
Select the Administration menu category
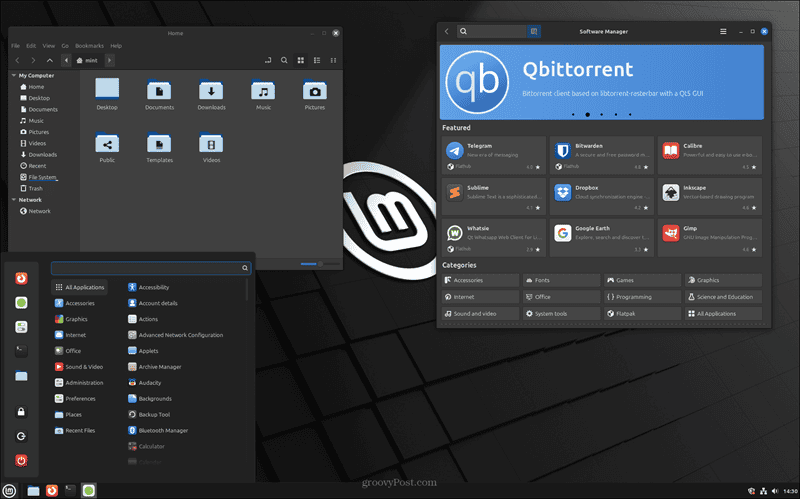[79, 383]
